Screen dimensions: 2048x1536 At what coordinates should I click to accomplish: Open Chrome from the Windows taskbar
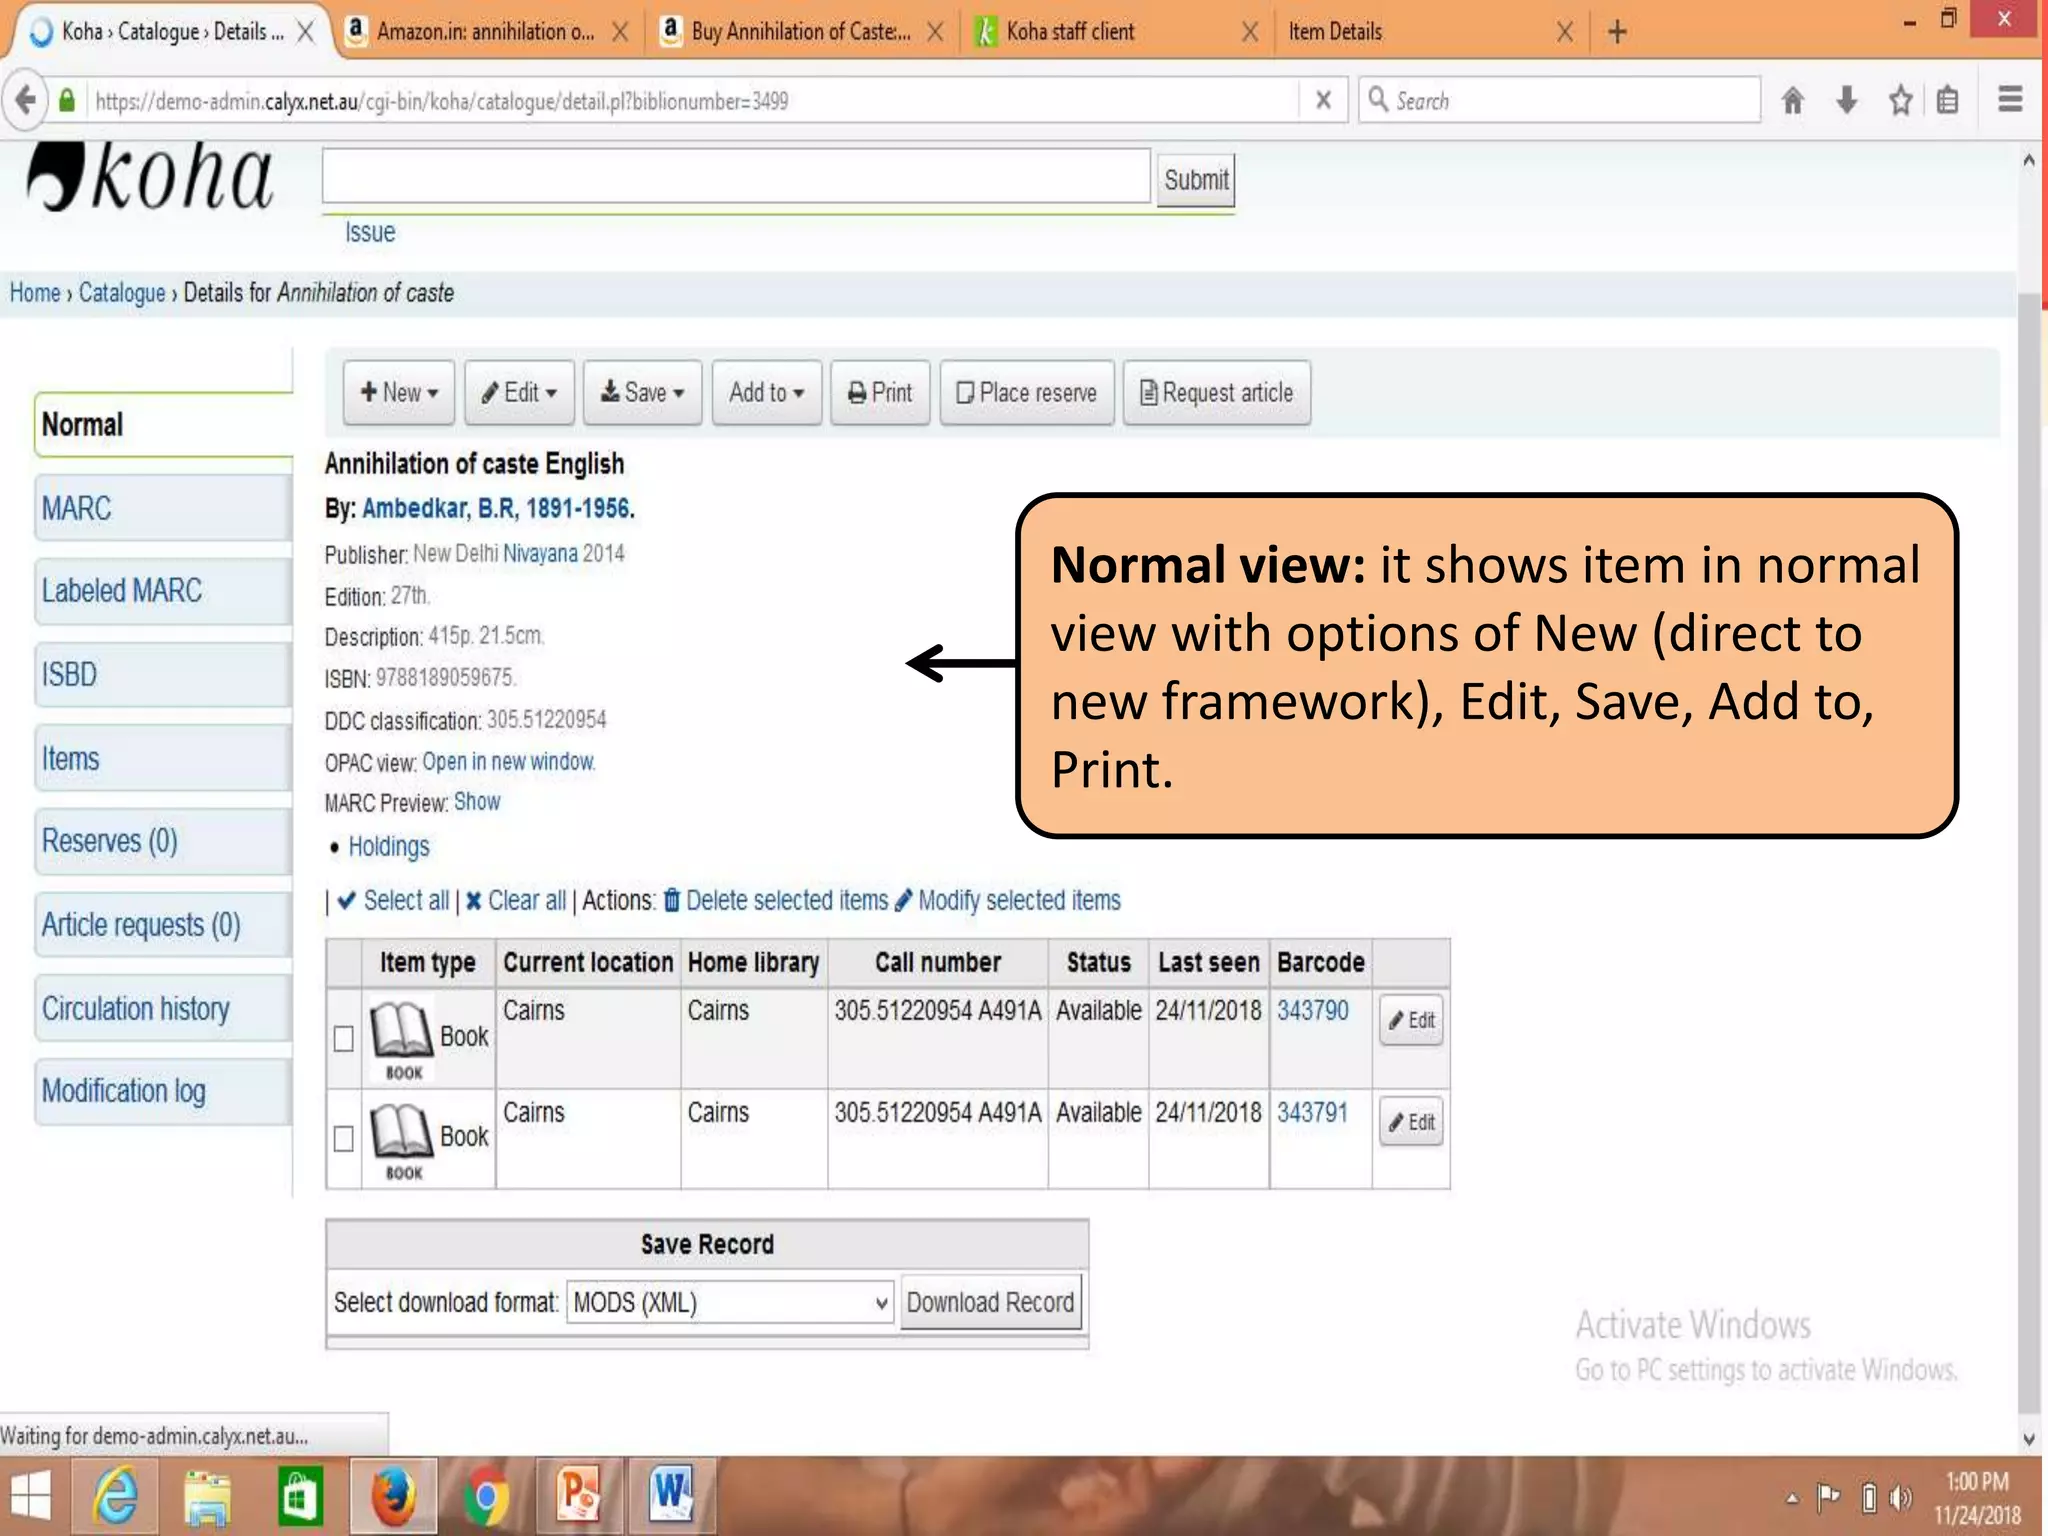(486, 1497)
